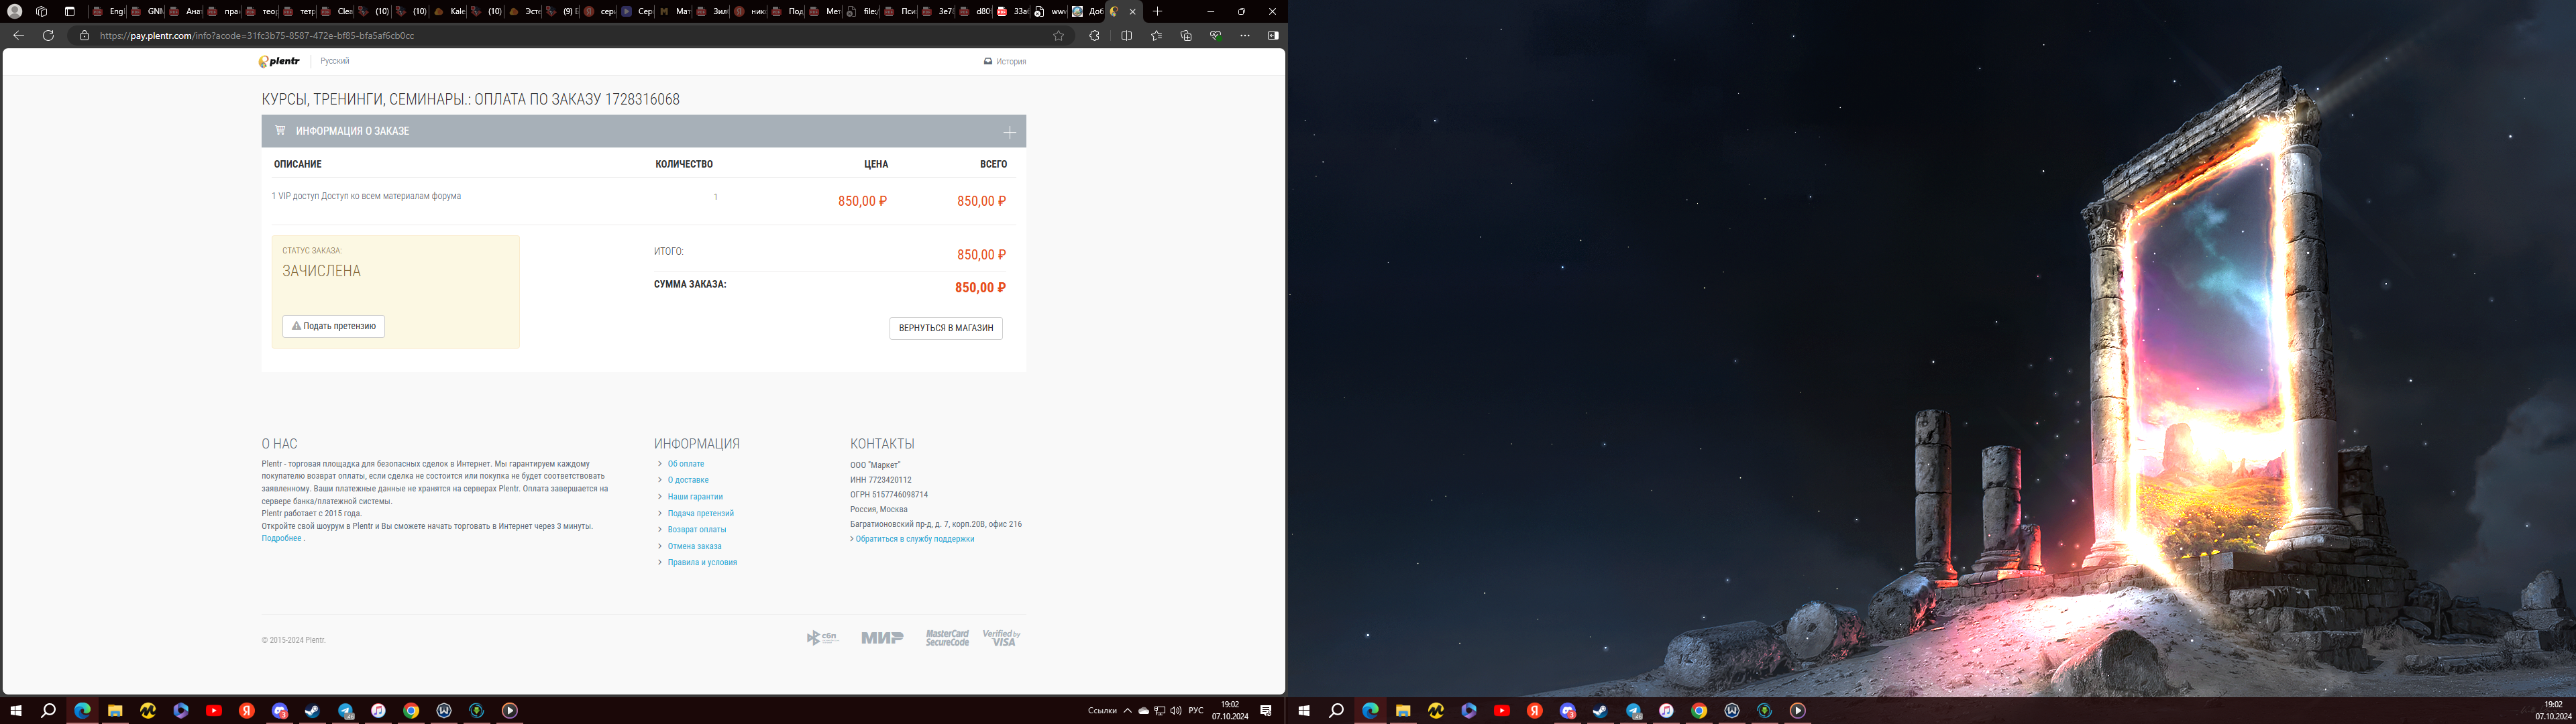The width and height of the screenshot is (2576, 724).
Task: Open the Русский language selector
Action: click(335, 61)
